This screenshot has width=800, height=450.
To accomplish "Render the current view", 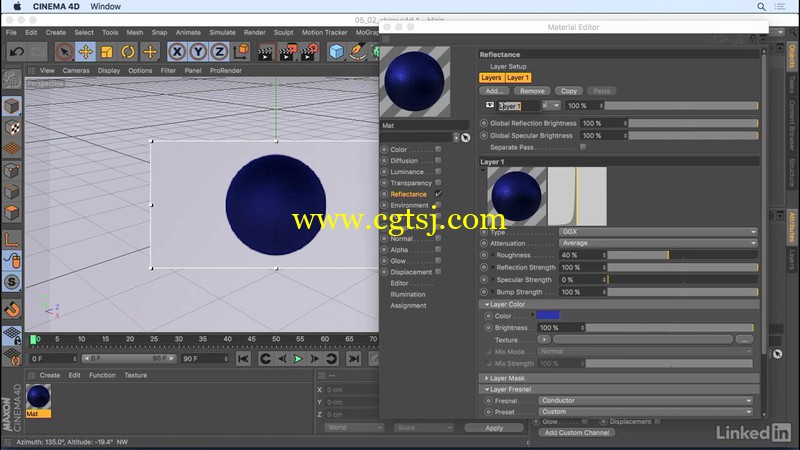I will coord(265,52).
